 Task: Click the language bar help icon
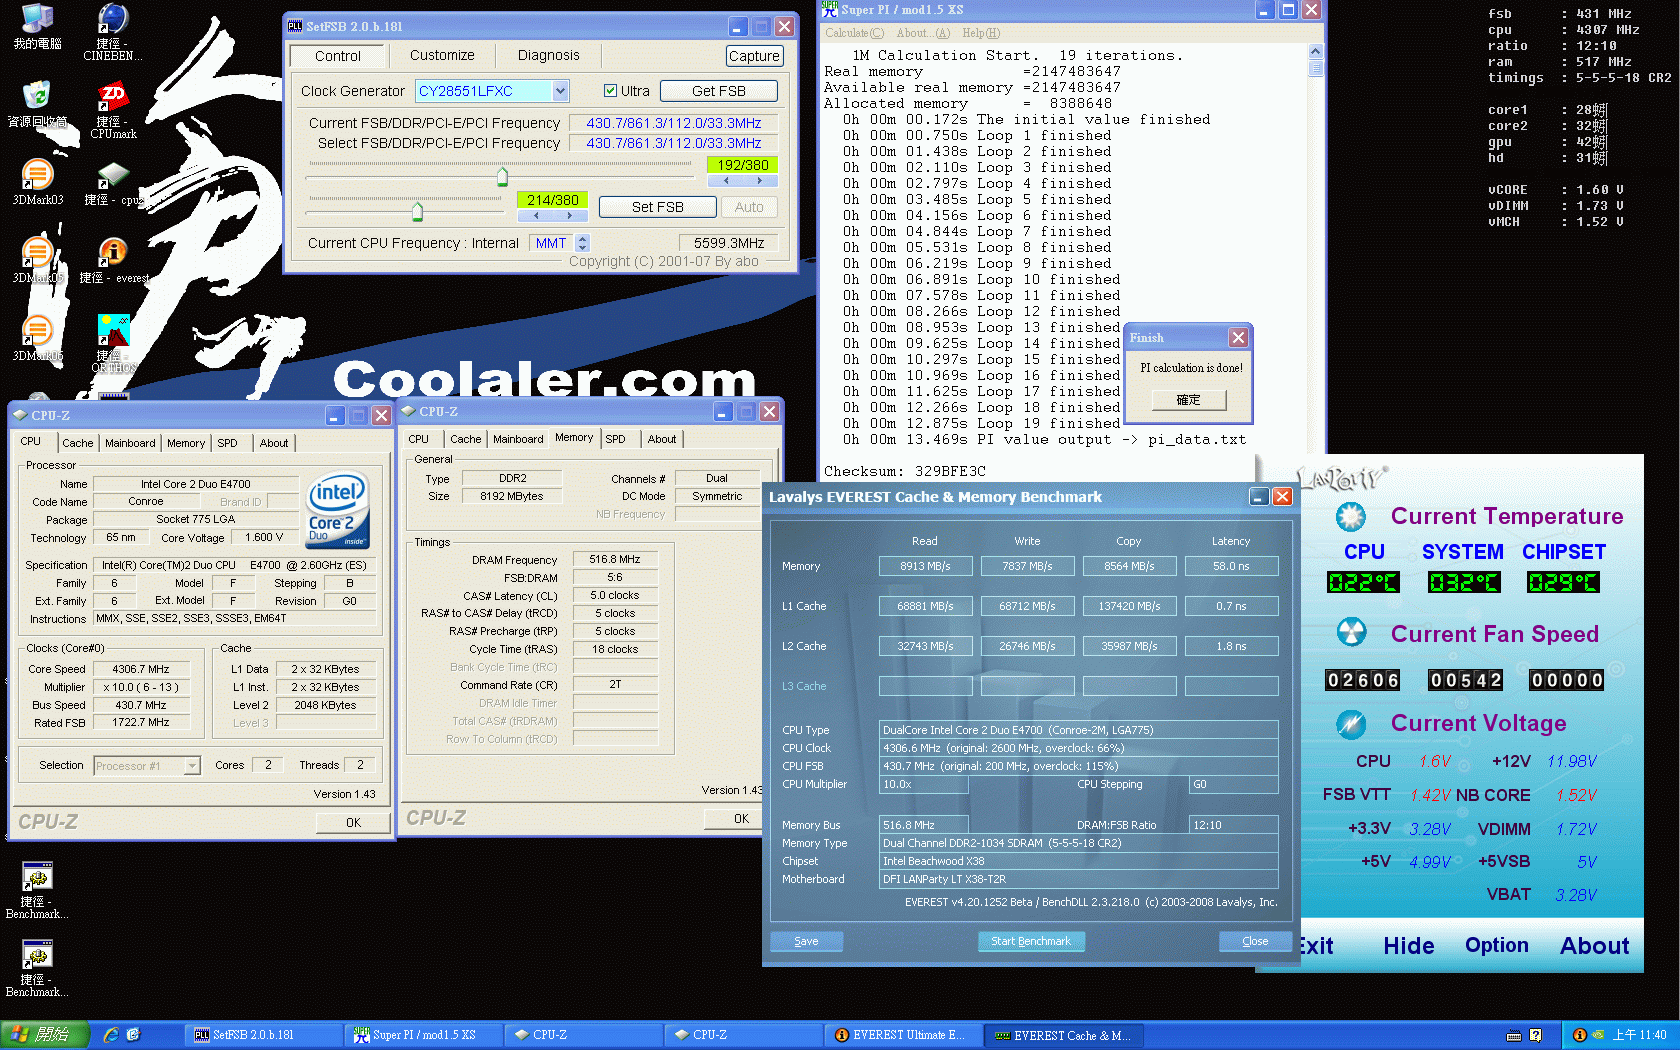(1536, 1035)
